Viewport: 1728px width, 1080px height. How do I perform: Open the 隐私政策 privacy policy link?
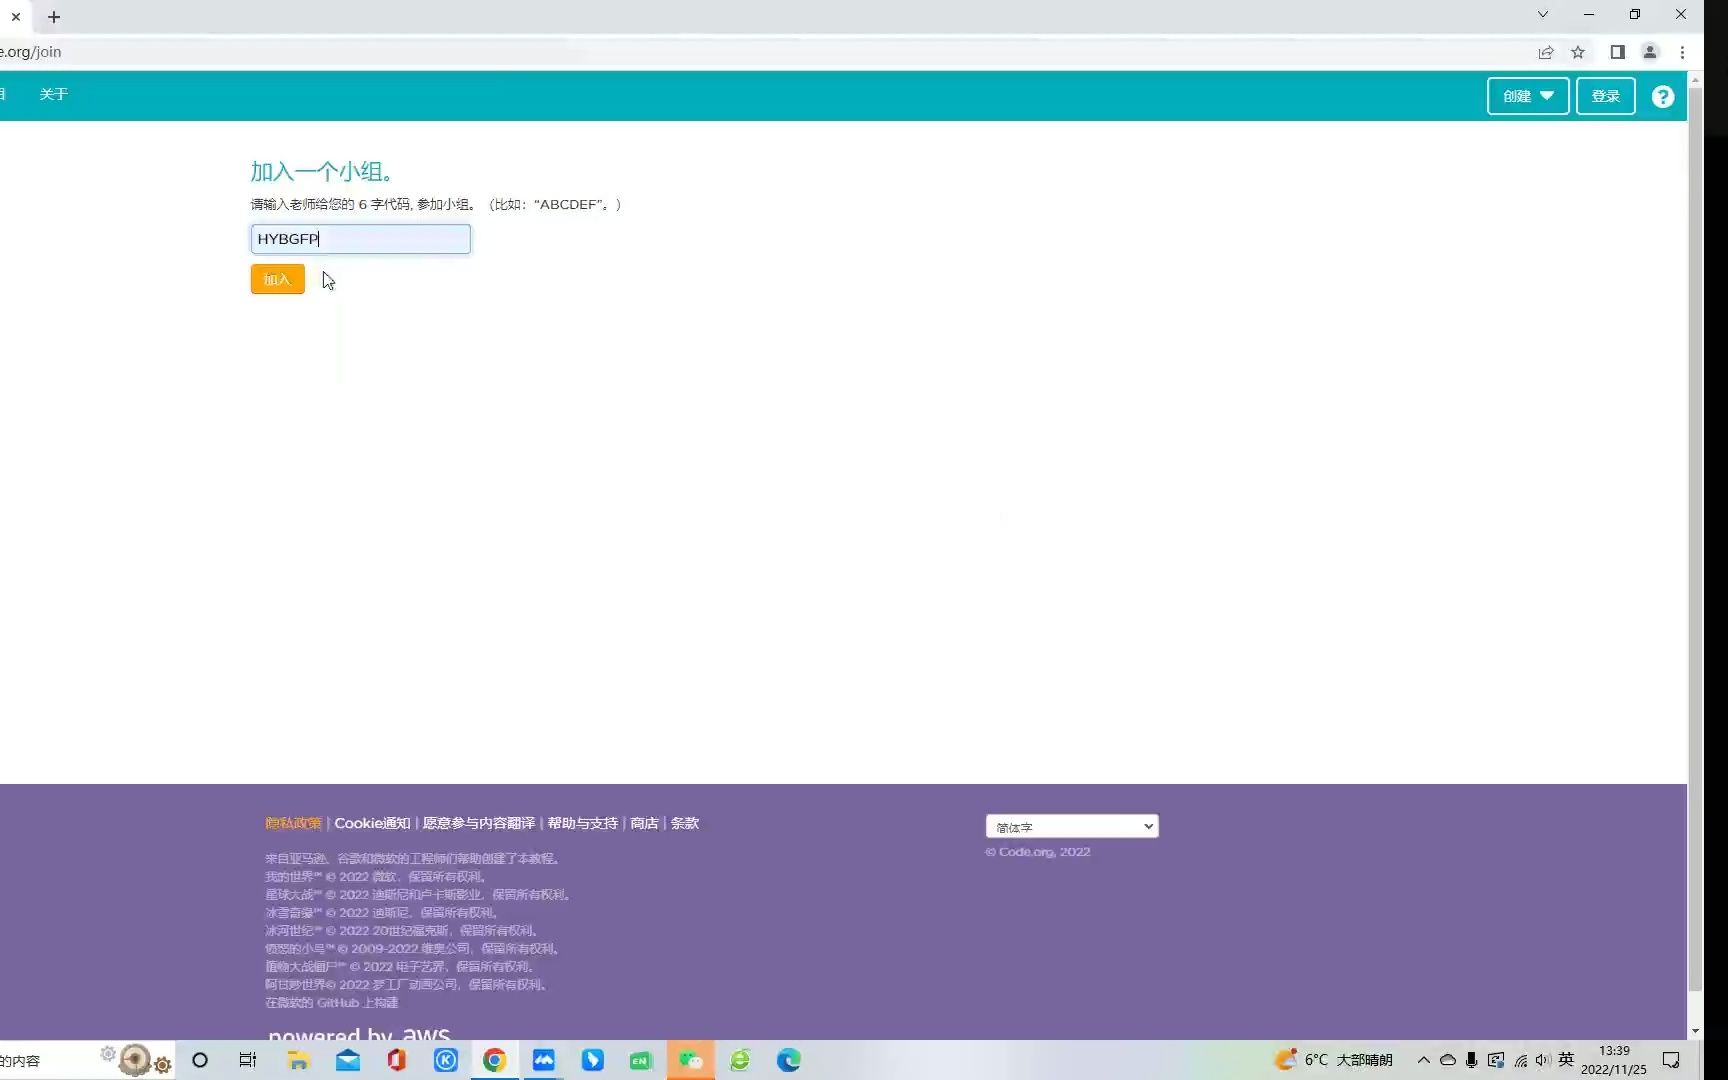click(293, 823)
